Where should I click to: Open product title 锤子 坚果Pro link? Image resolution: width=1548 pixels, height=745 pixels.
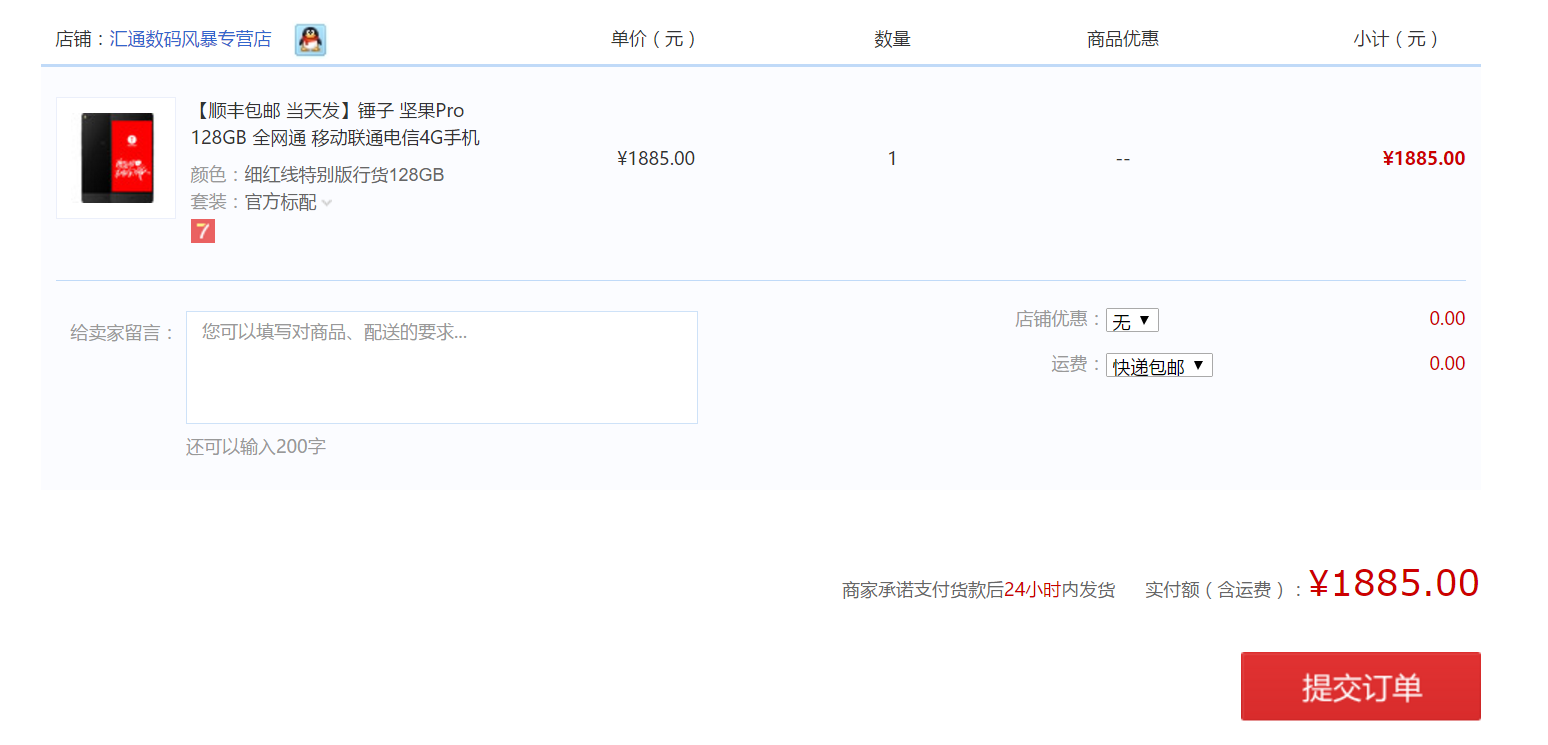click(x=335, y=124)
